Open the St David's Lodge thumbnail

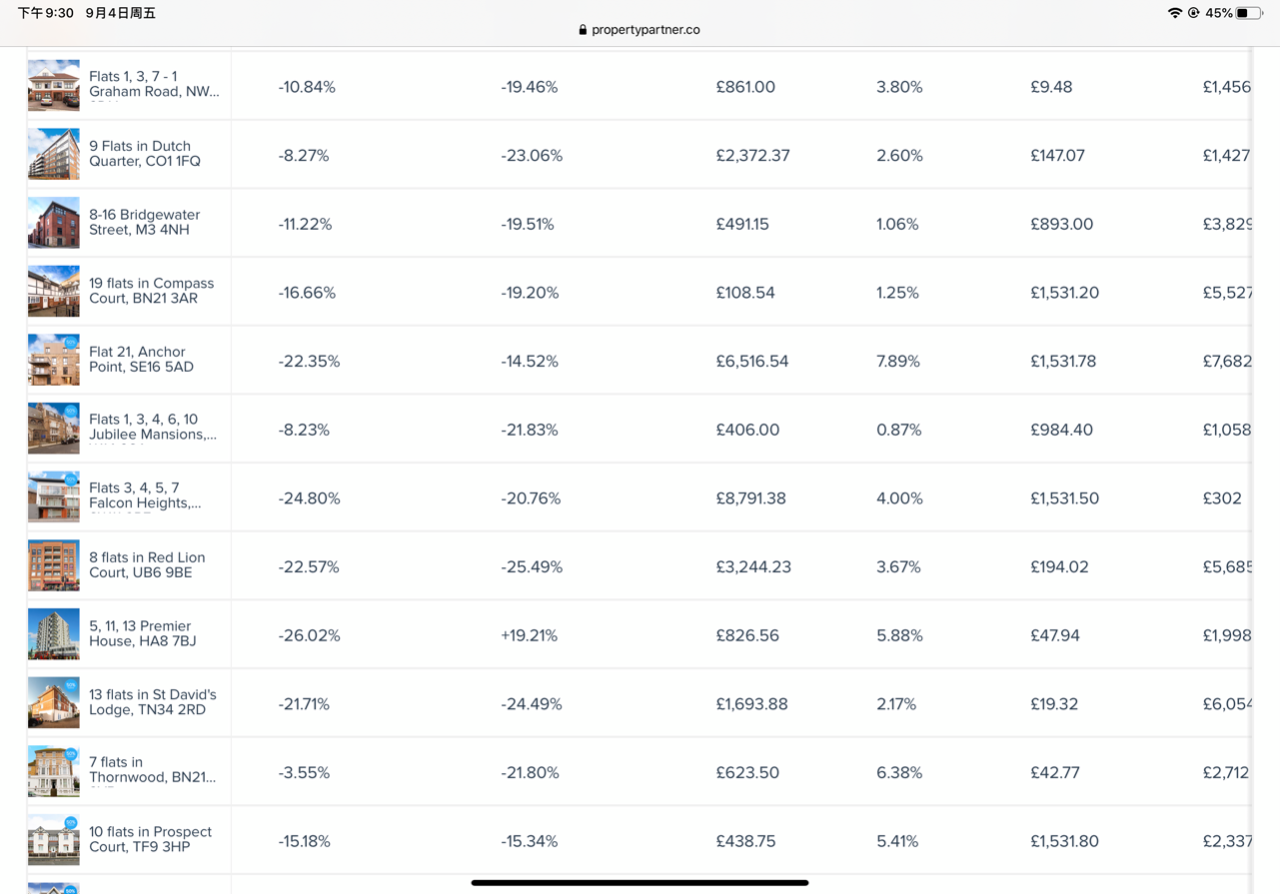54,703
